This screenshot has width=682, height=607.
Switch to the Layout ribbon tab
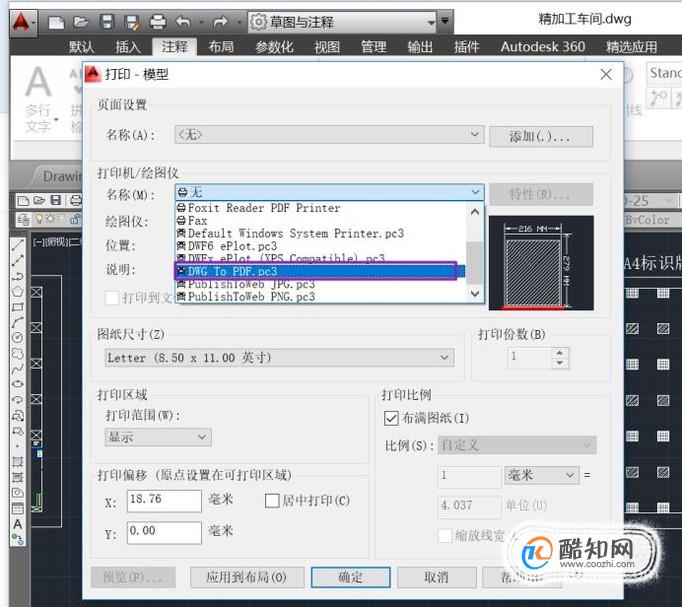click(x=221, y=47)
